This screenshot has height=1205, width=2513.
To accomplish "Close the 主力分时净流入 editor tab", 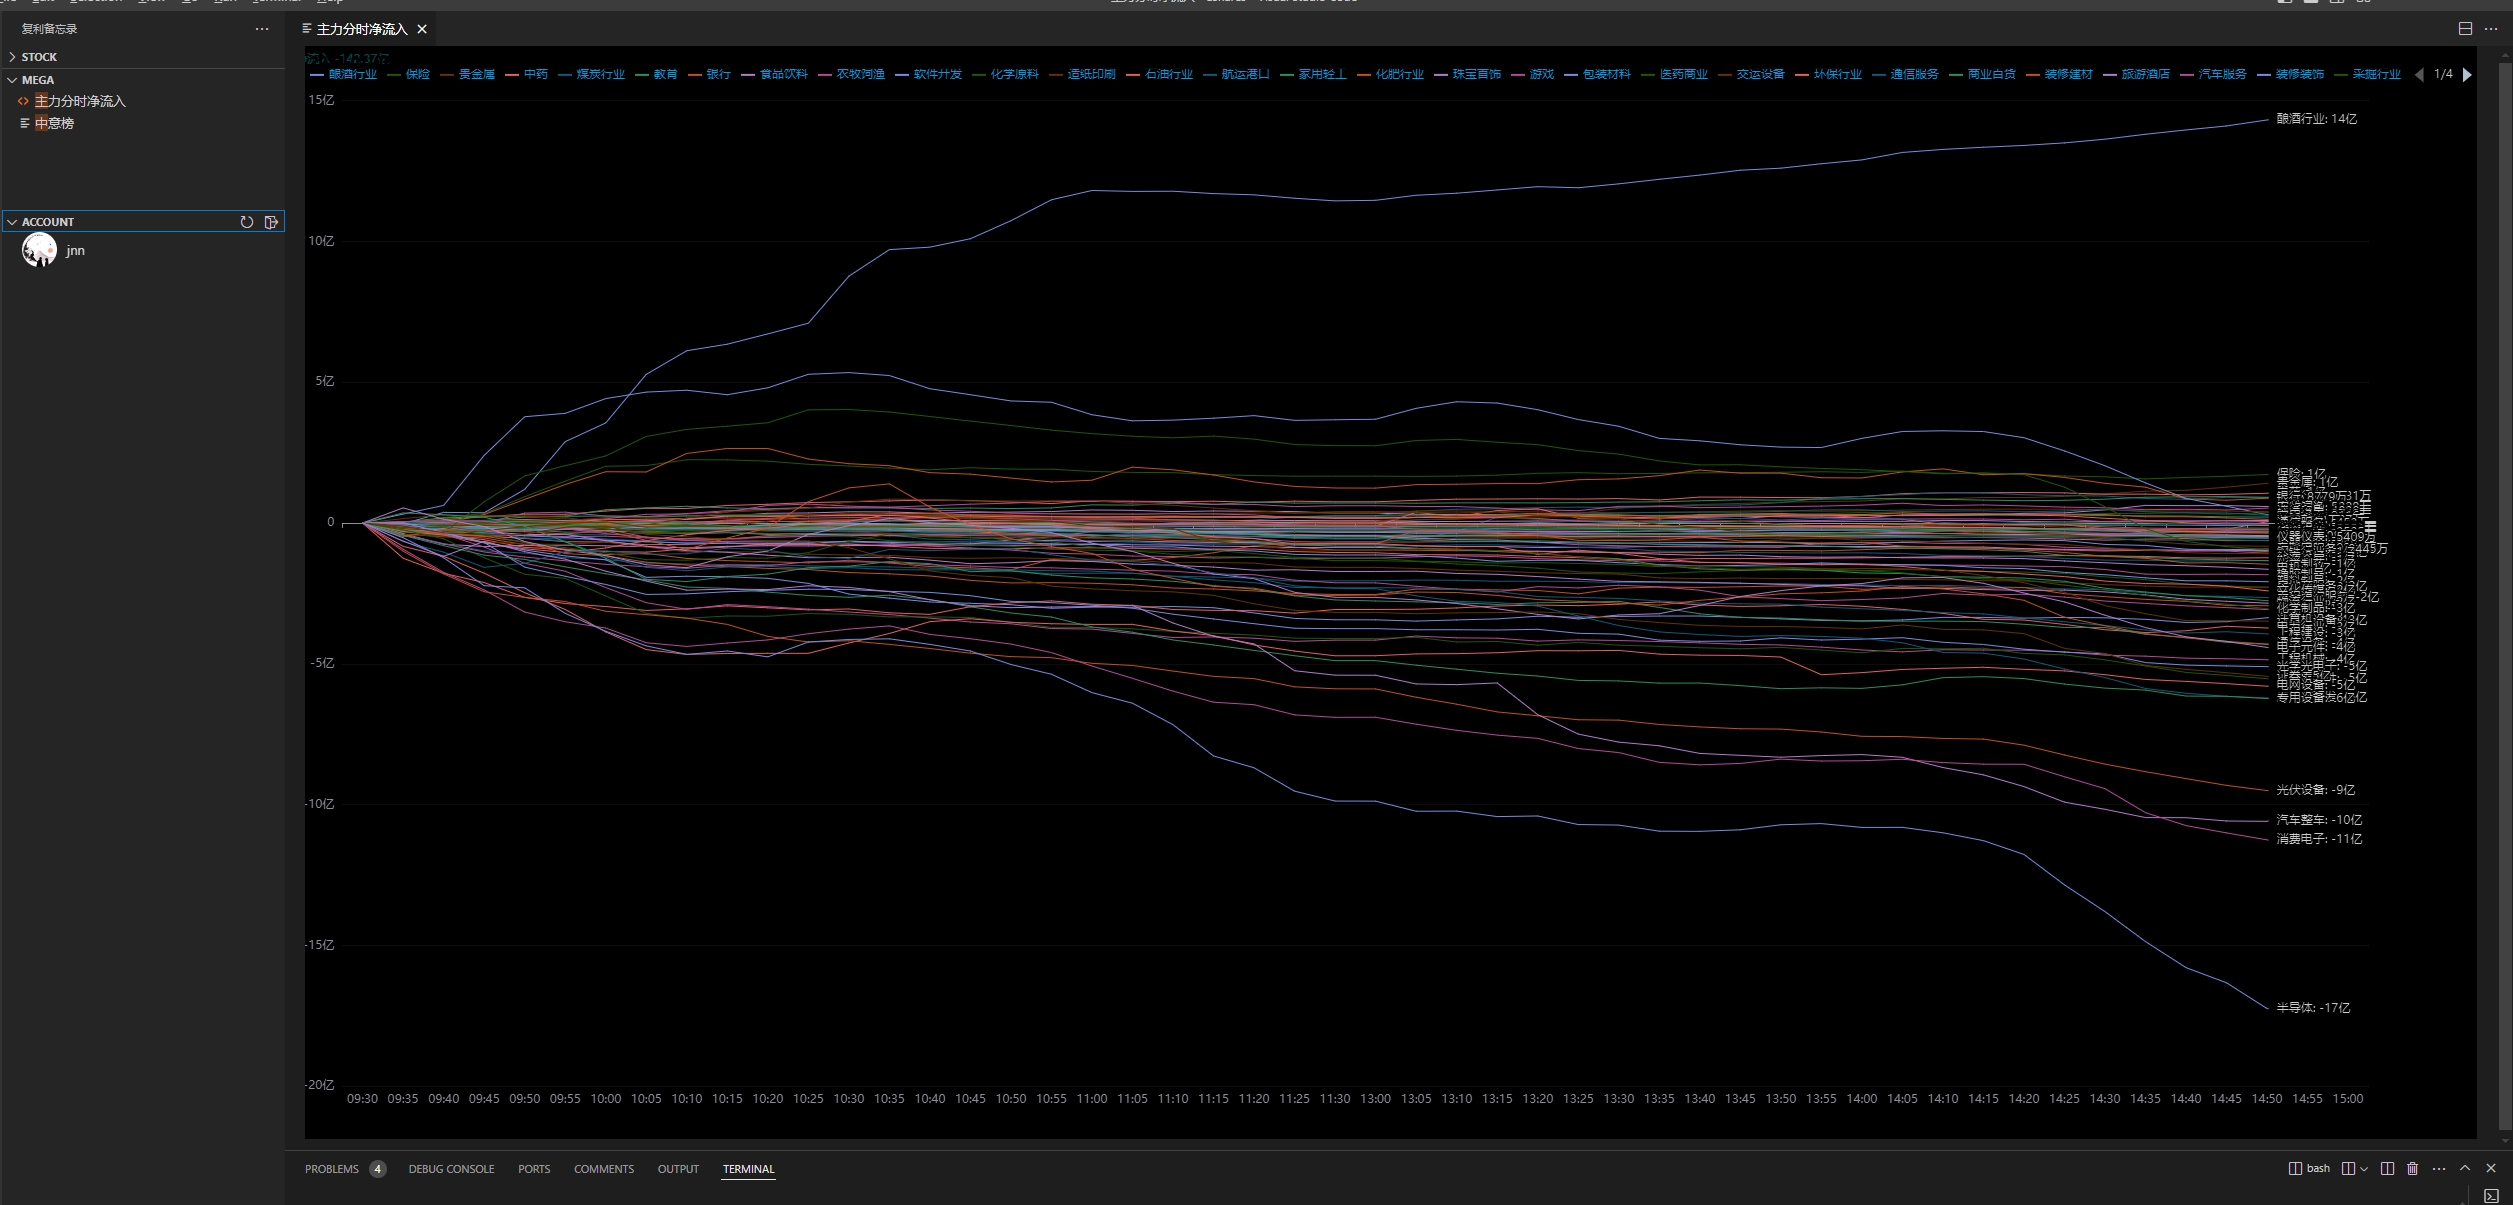I will pos(422,29).
